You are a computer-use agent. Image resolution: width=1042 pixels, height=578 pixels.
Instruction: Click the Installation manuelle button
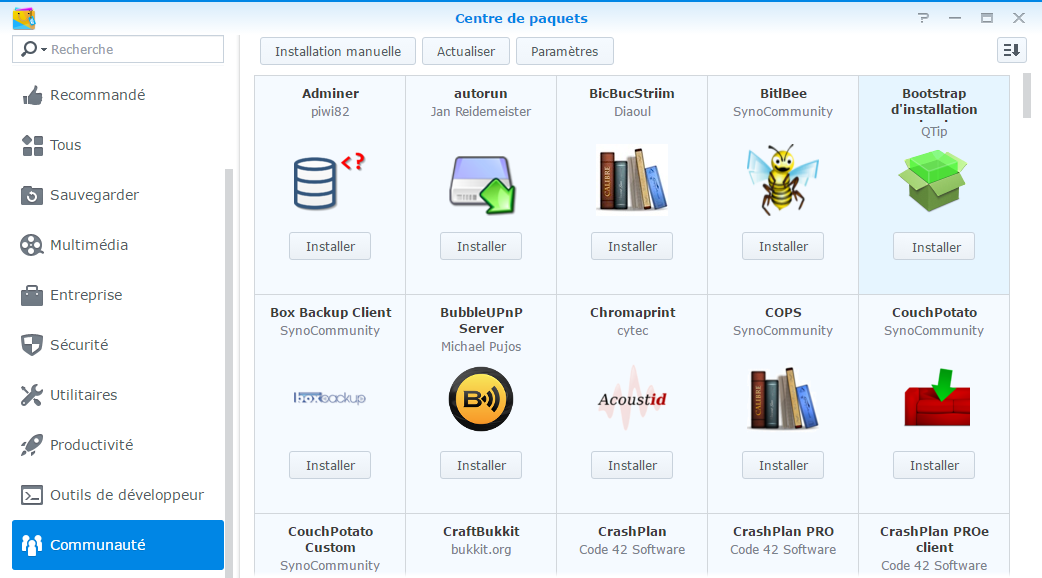tap(338, 51)
